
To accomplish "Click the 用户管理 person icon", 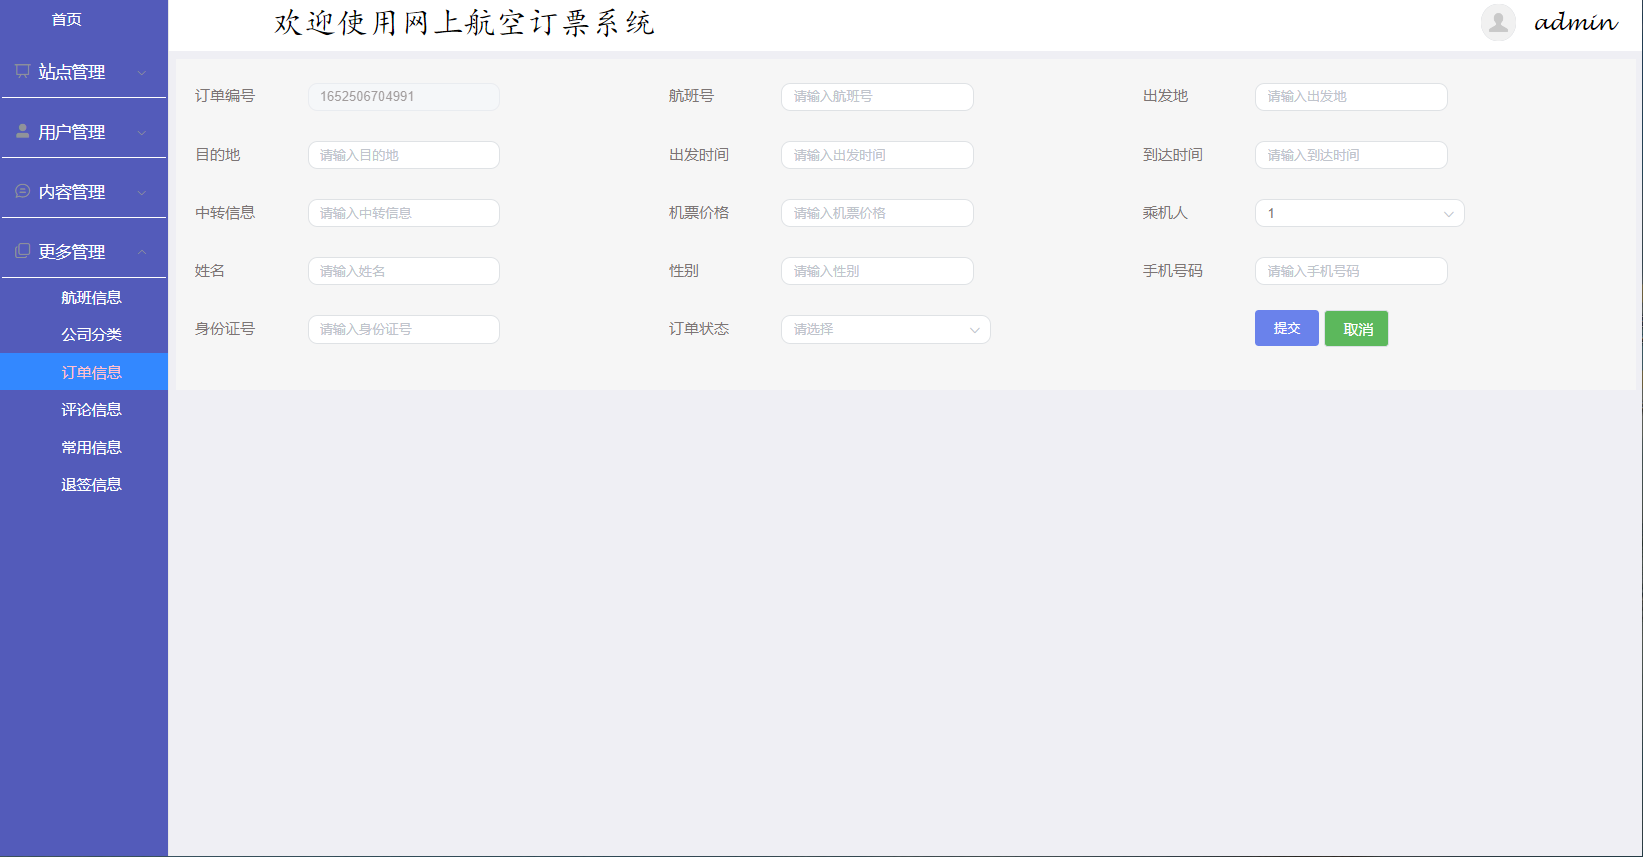I will [22, 131].
